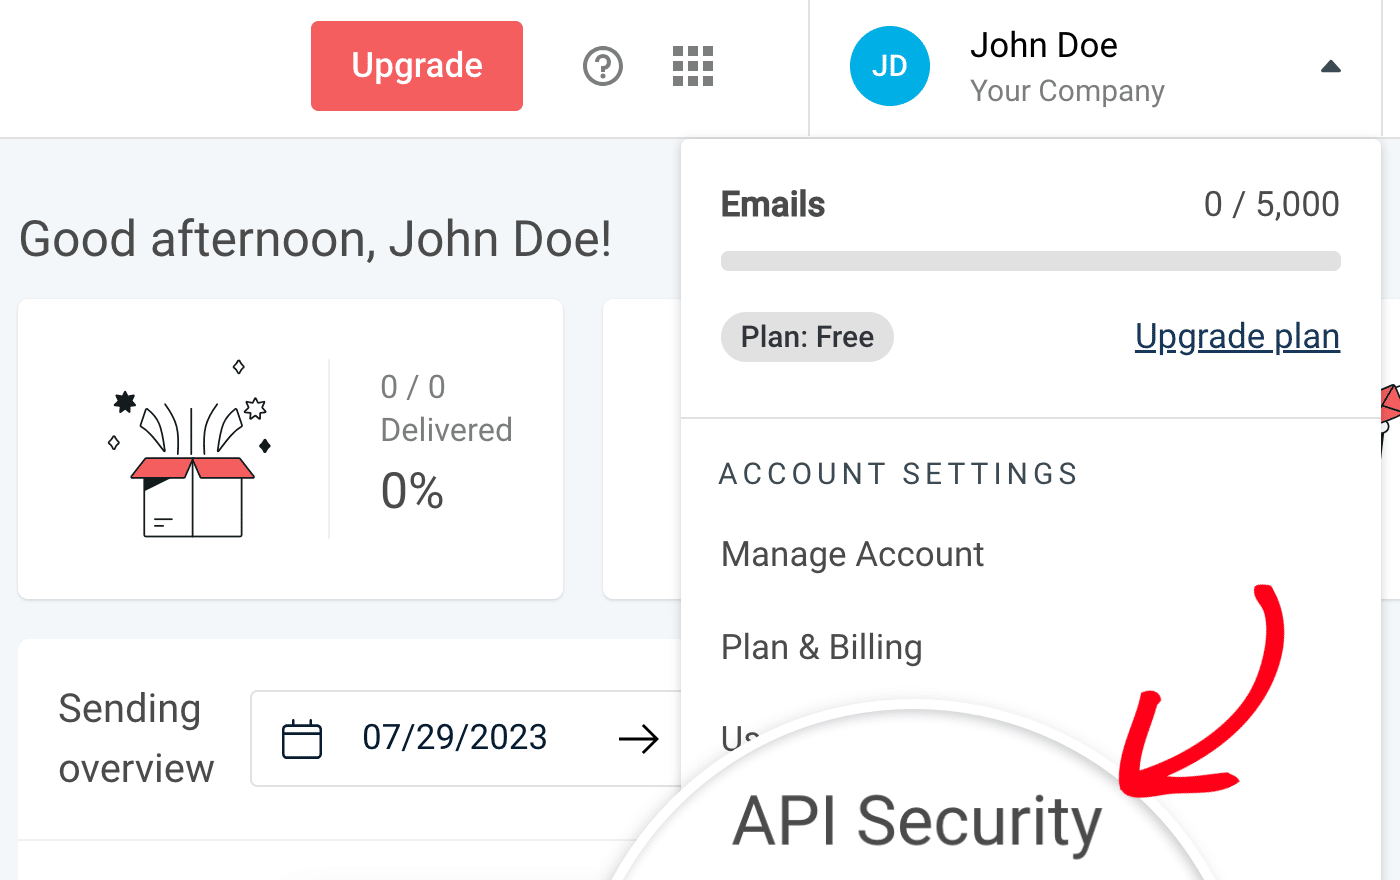Select Plan & Billing from the menu
The height and width of the screenshot is (880, 1400).
click(820, 647)
